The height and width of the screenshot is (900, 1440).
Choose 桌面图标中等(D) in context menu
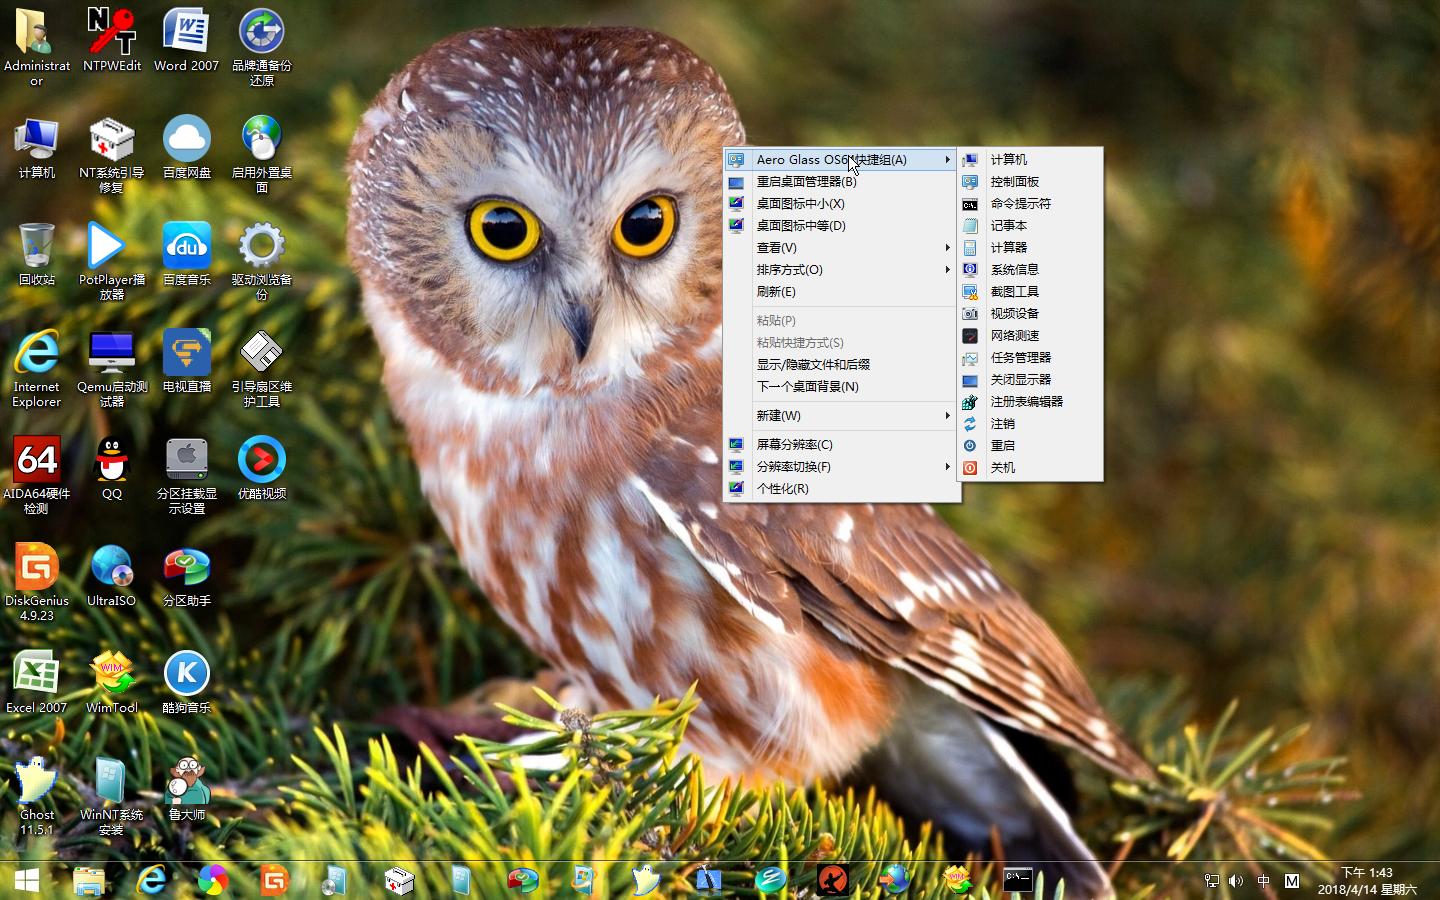pos(841,225)
